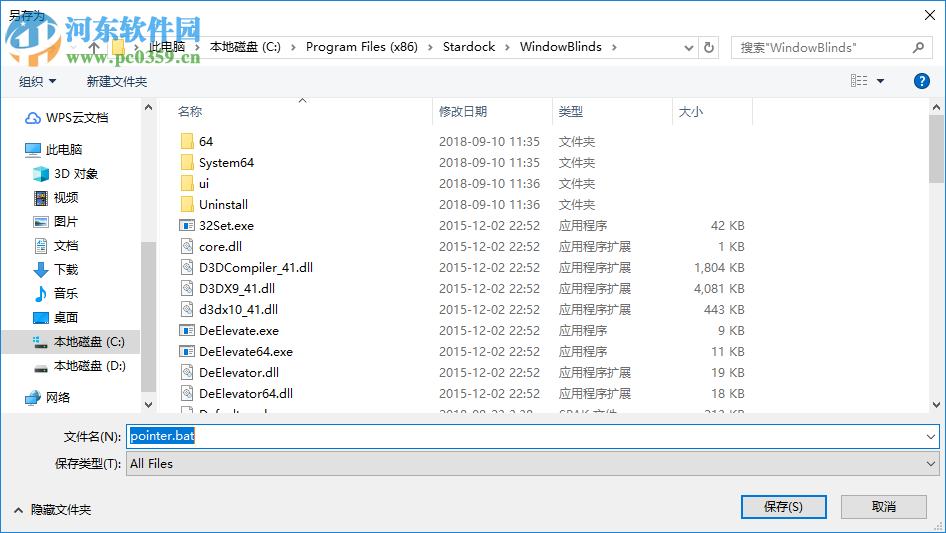Select the D3DX9_41.dll file icon
Screen dimensions: 946x533
(x=187, y=289)
